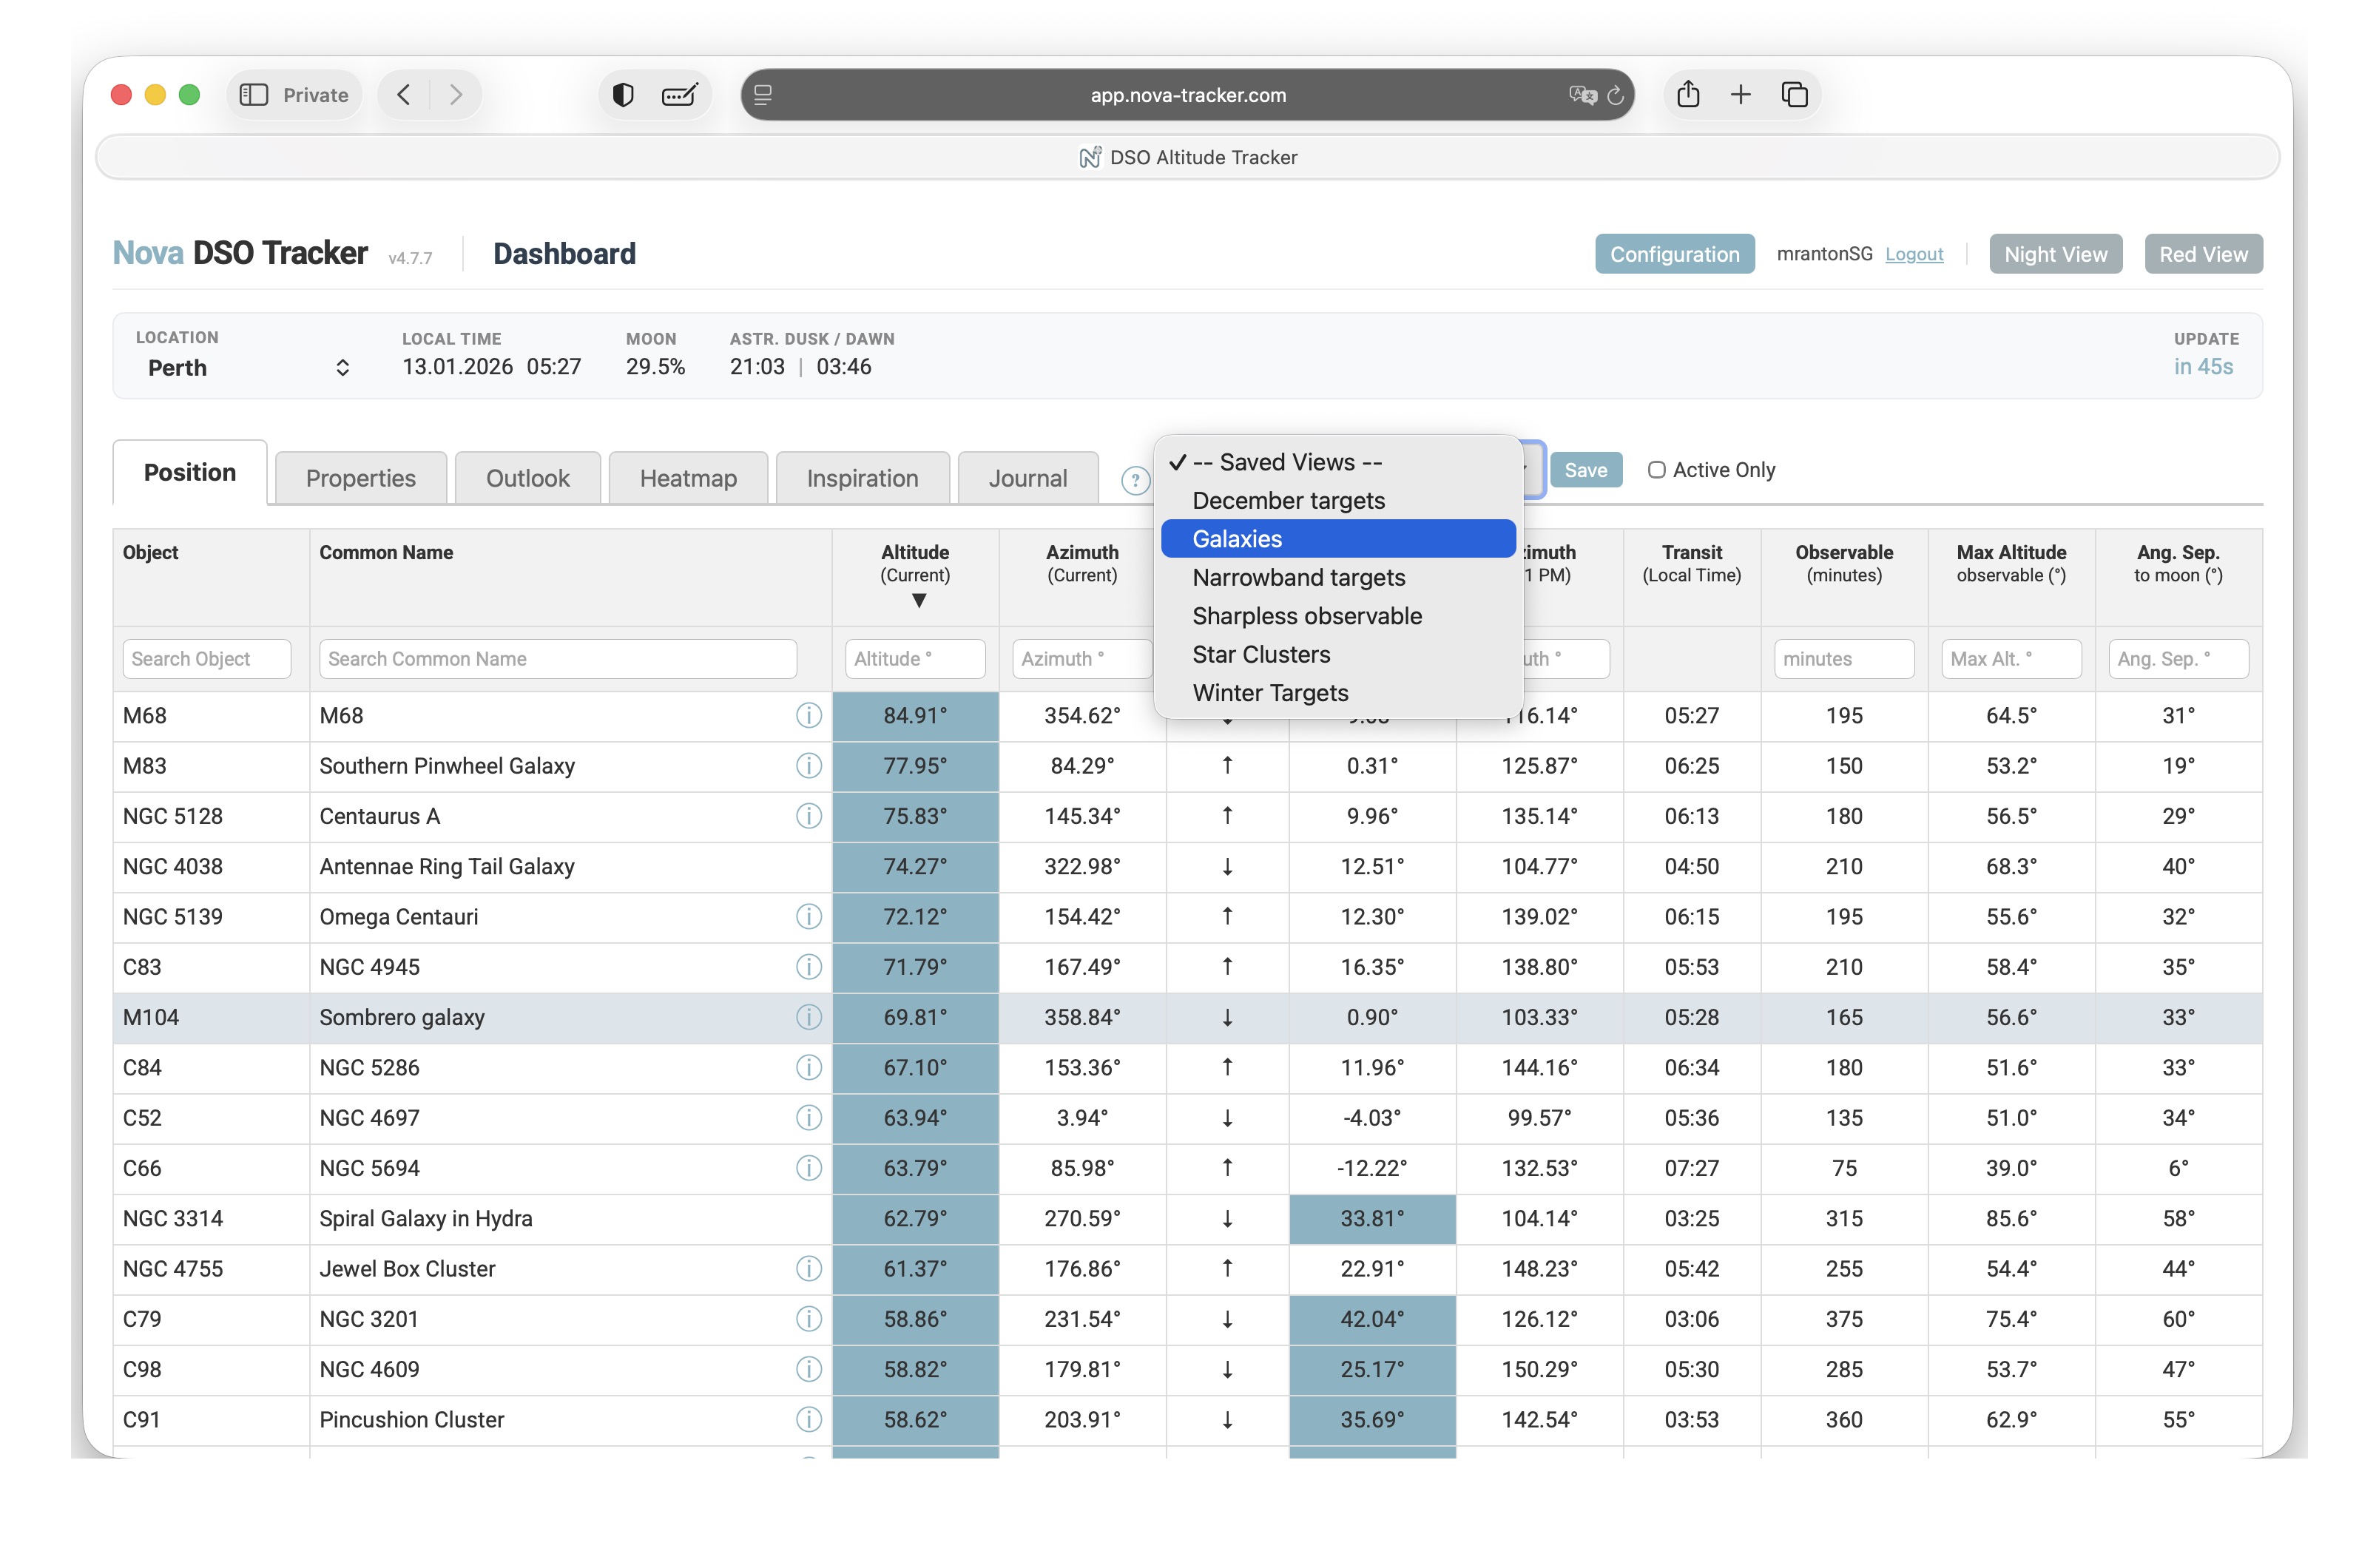Show tab overview icon in toolbar
2376x1568 pixels.
[x=1795, y=95]
